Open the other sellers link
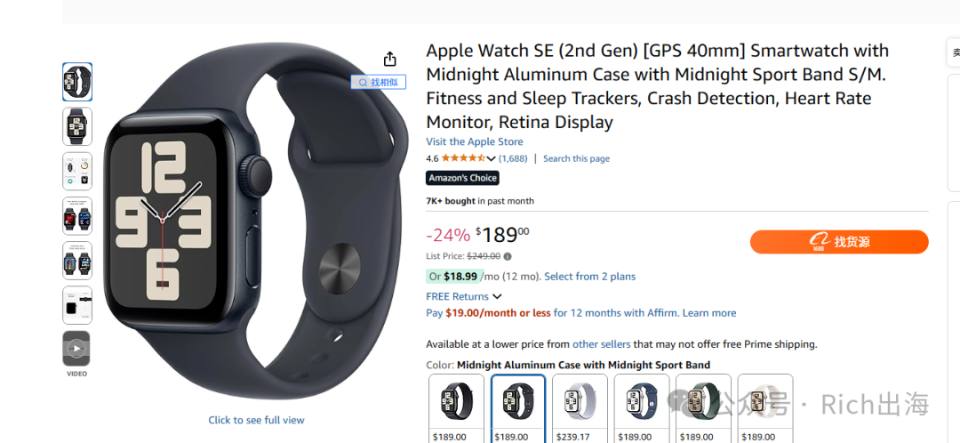 pyautogui.click(x=601, y=344)
